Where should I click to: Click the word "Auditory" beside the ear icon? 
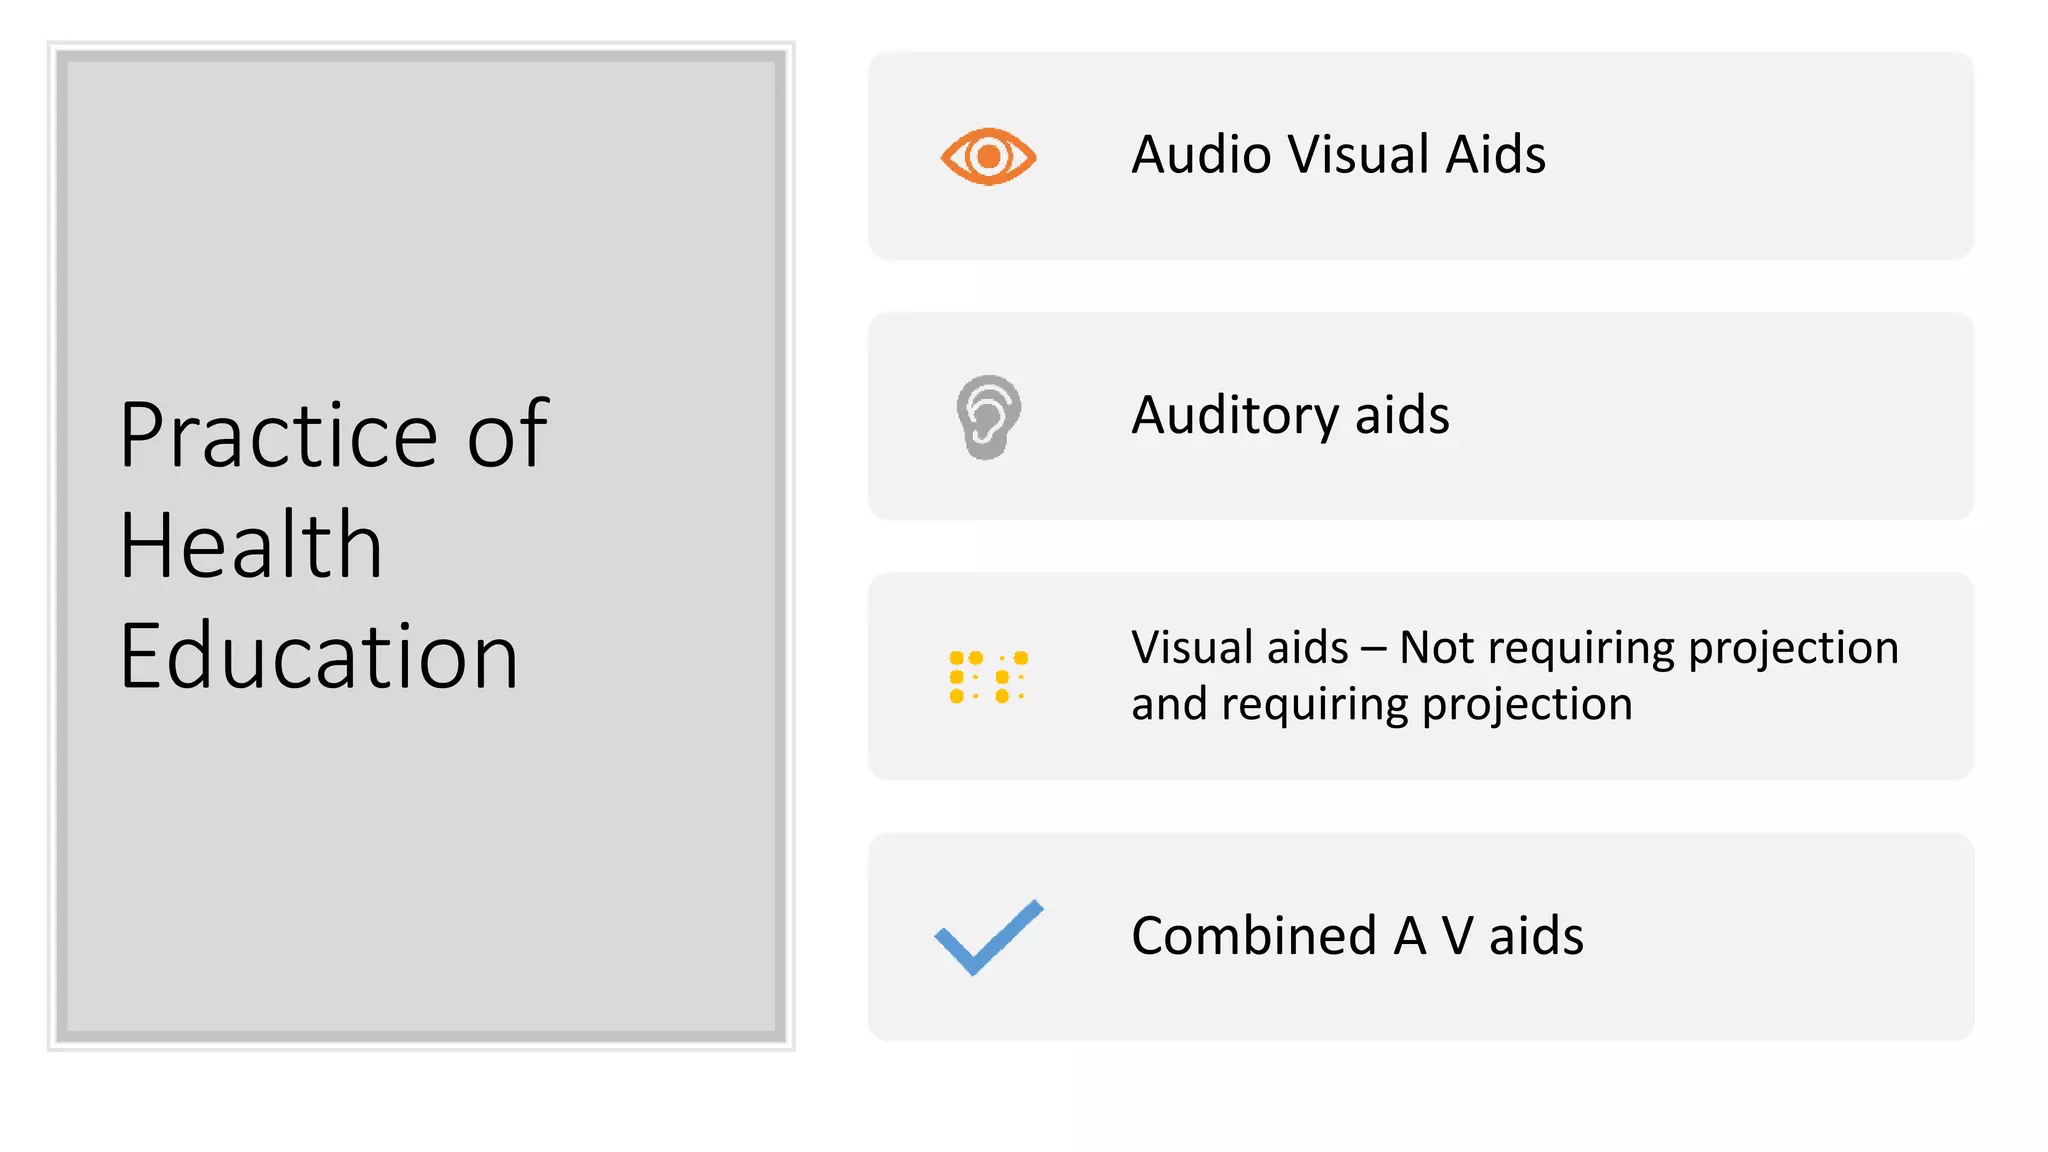[x=1235, y=416]
